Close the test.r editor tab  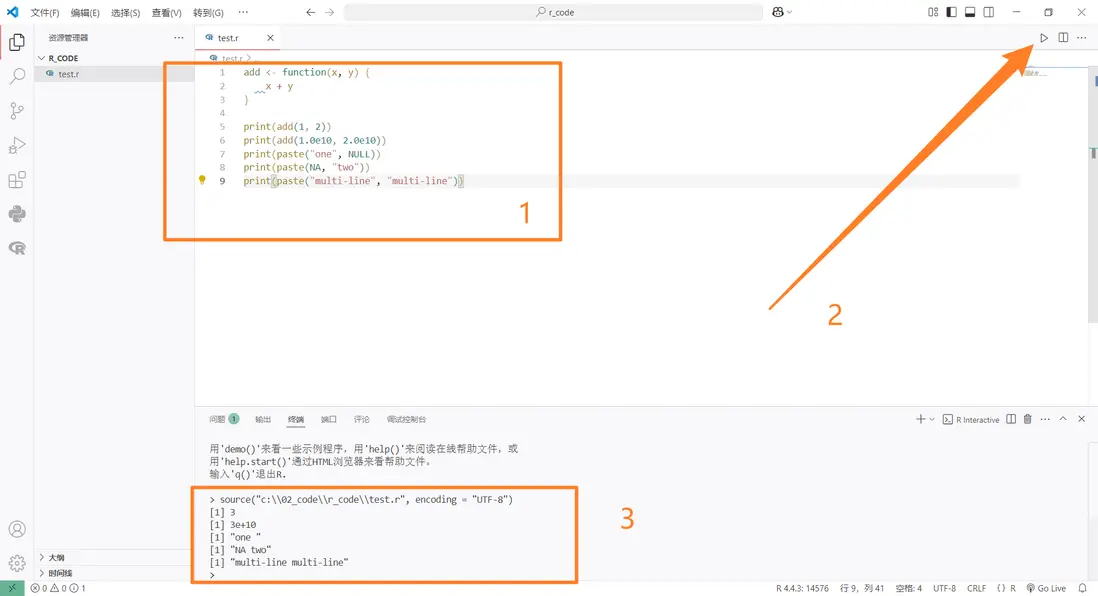270,38
